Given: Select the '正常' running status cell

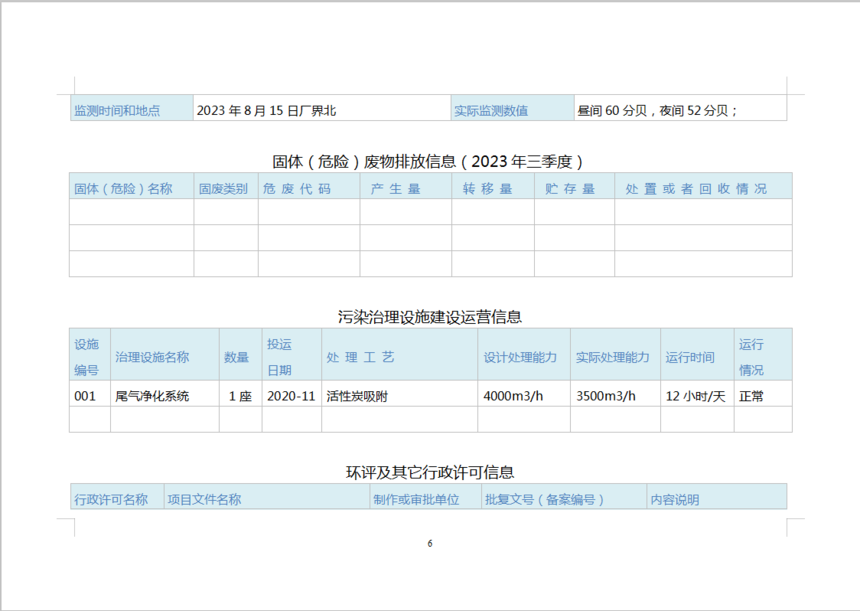Looking at the screenshot, I should click(x=752, y=395).
